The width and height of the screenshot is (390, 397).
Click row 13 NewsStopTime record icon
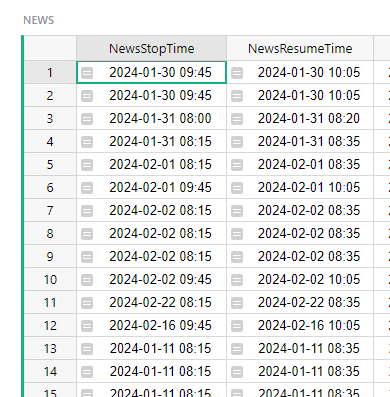pyautogui.click(x=87, y=349)
